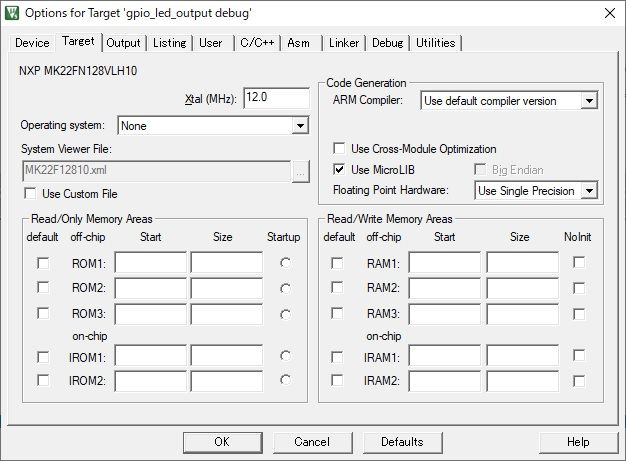This screenshot has width=626, height=461.
Task: Check the ROM2 default checkbox
Action: pos(43,288)
